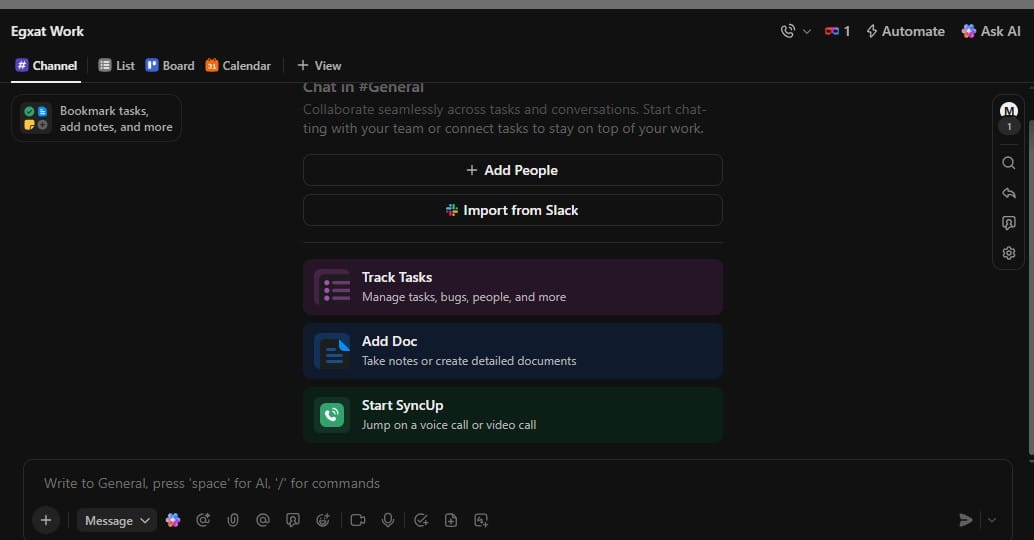The width and height of the screenshot is (1034, 540).
Task: Switch to the Calendar tab
Action: tap(238, 65)
